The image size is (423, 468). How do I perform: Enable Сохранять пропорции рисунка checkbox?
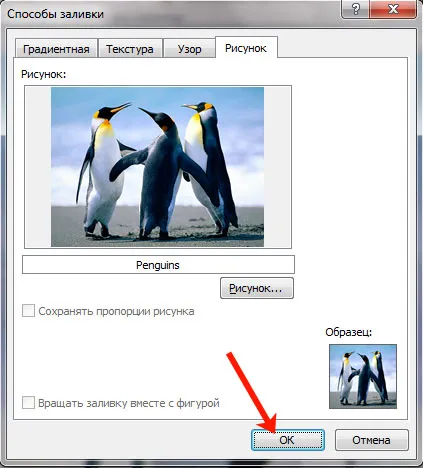[x=28, y=311]
